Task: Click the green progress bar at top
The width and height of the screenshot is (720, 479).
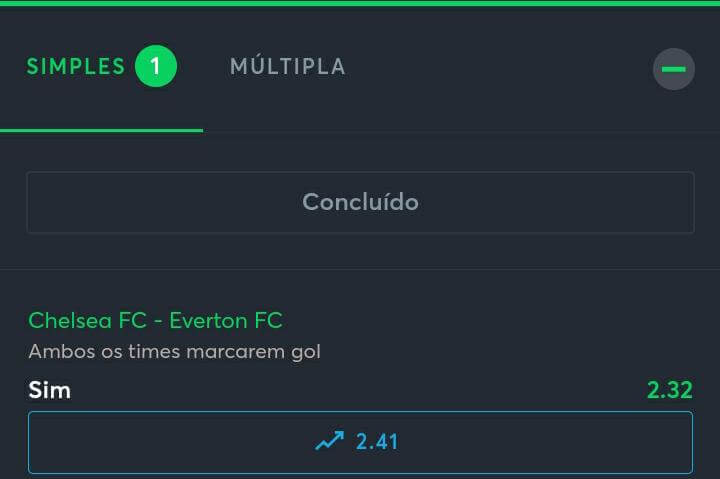Action: [360, 3]
